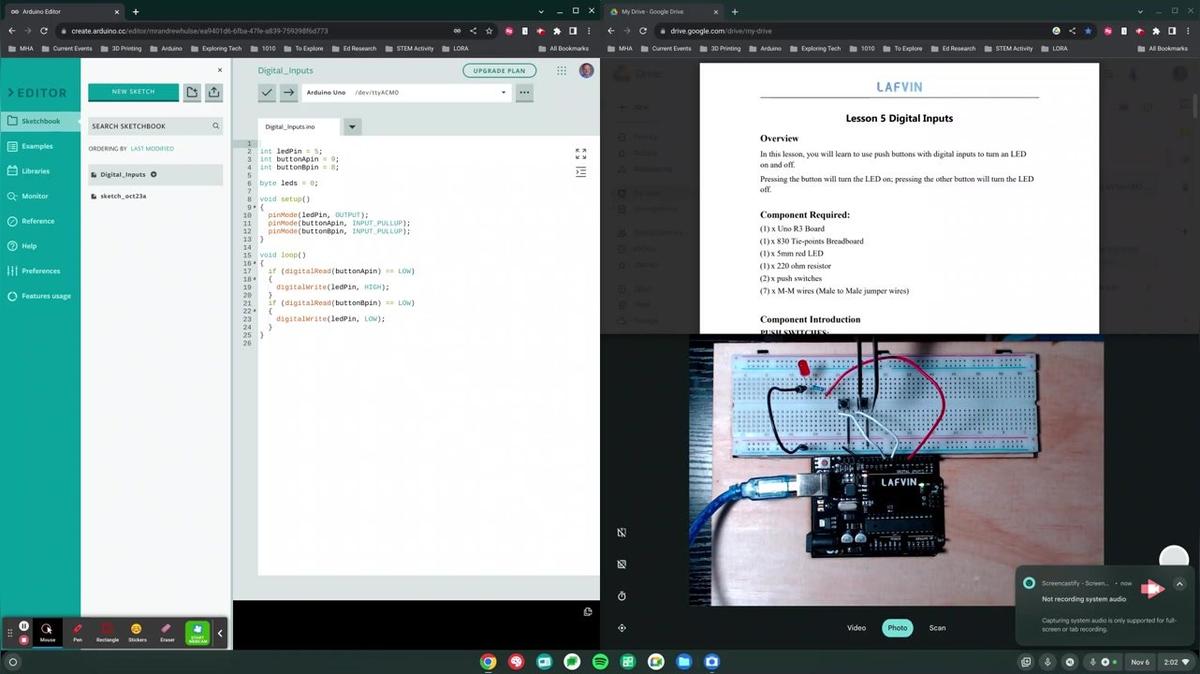This screenshot has width=1200, height=674.
Task: Open the 2:02 clock status tray
Action: [x=1176, y=662]
